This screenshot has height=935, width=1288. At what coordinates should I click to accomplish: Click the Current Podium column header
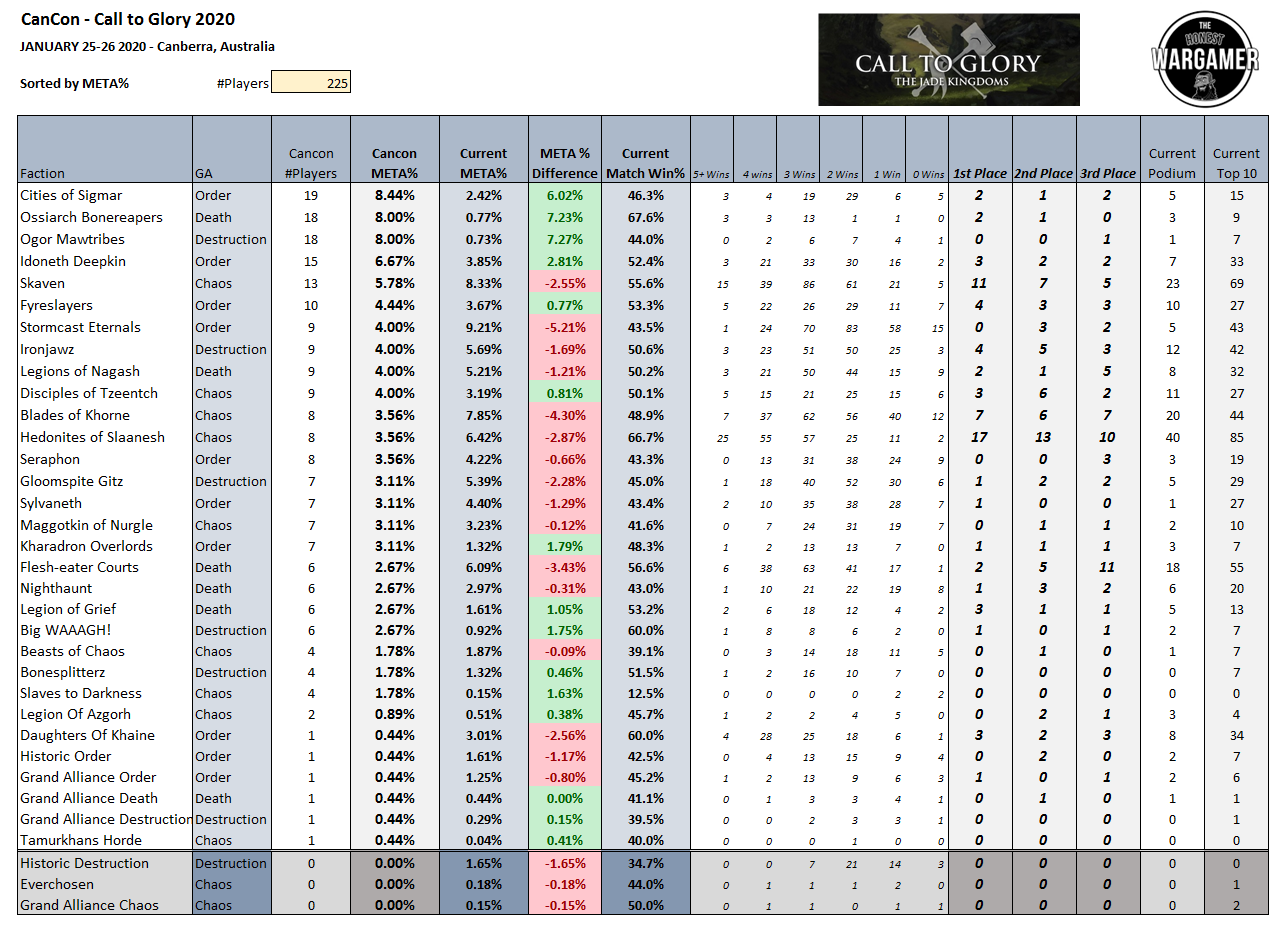(1172, 163)
